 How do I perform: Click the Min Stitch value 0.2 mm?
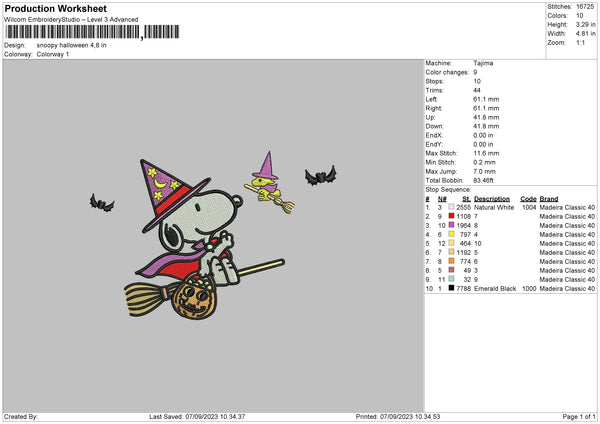[484, 162]
